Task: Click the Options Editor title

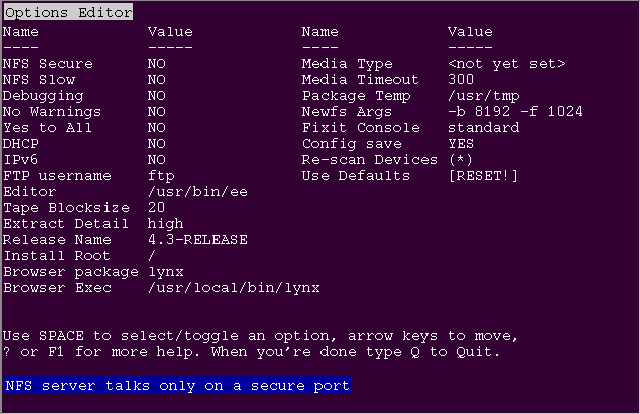Action: click(68, 12)
